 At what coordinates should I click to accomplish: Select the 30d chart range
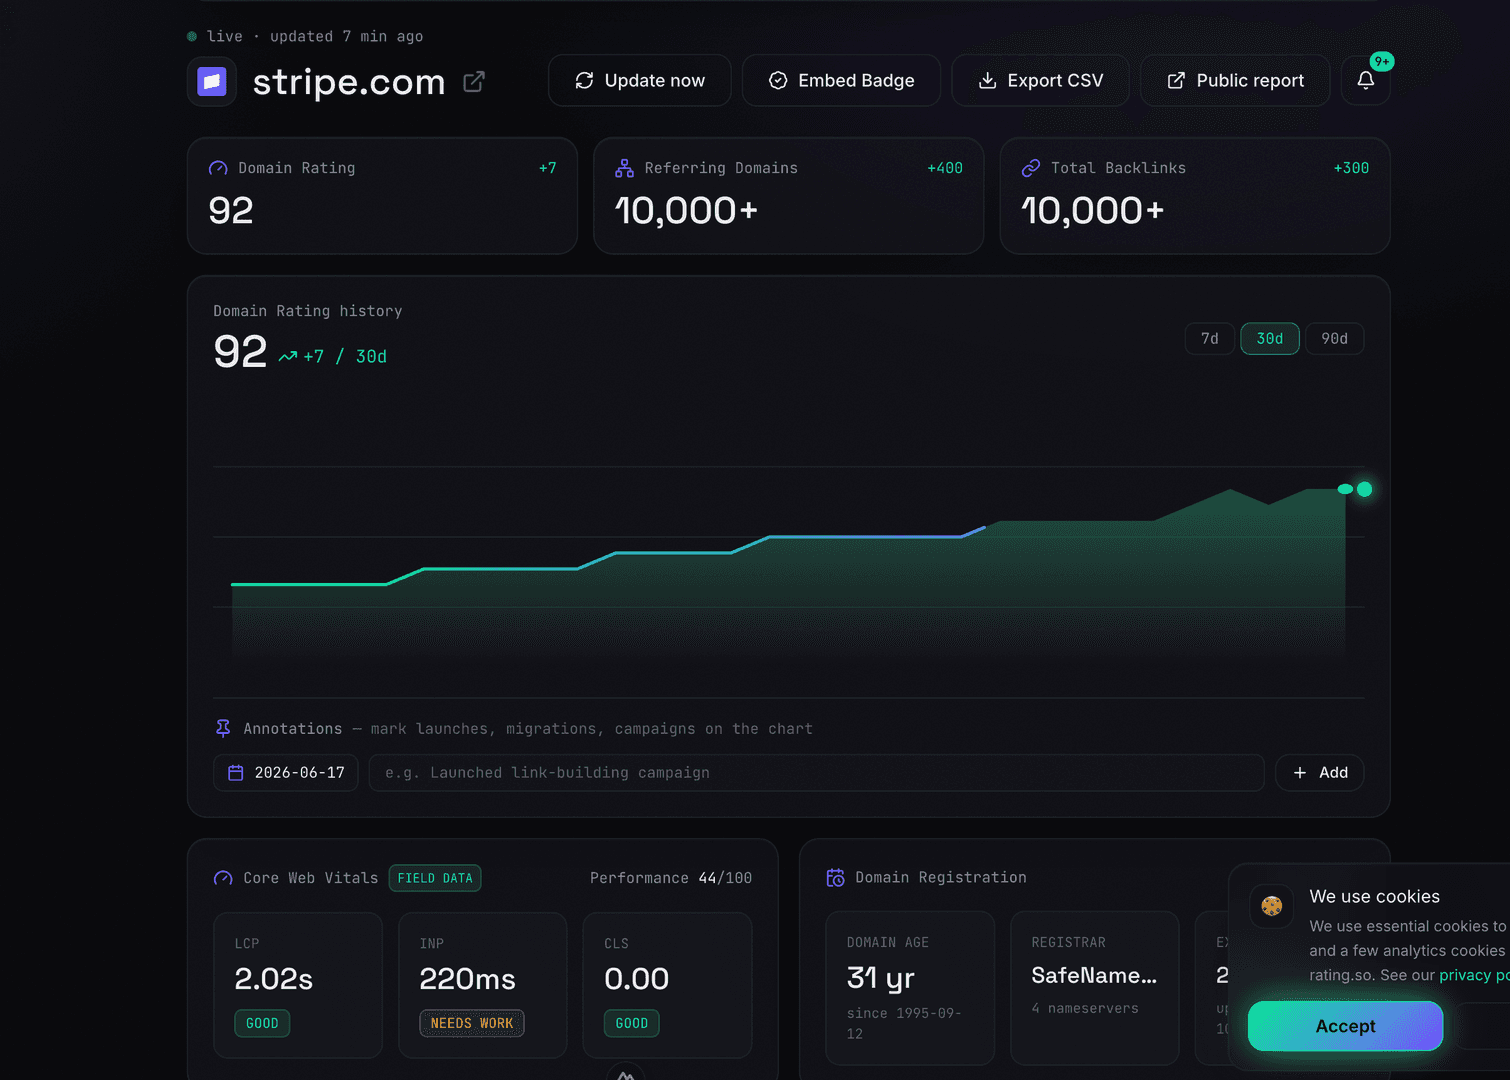tap(1270, 339)
